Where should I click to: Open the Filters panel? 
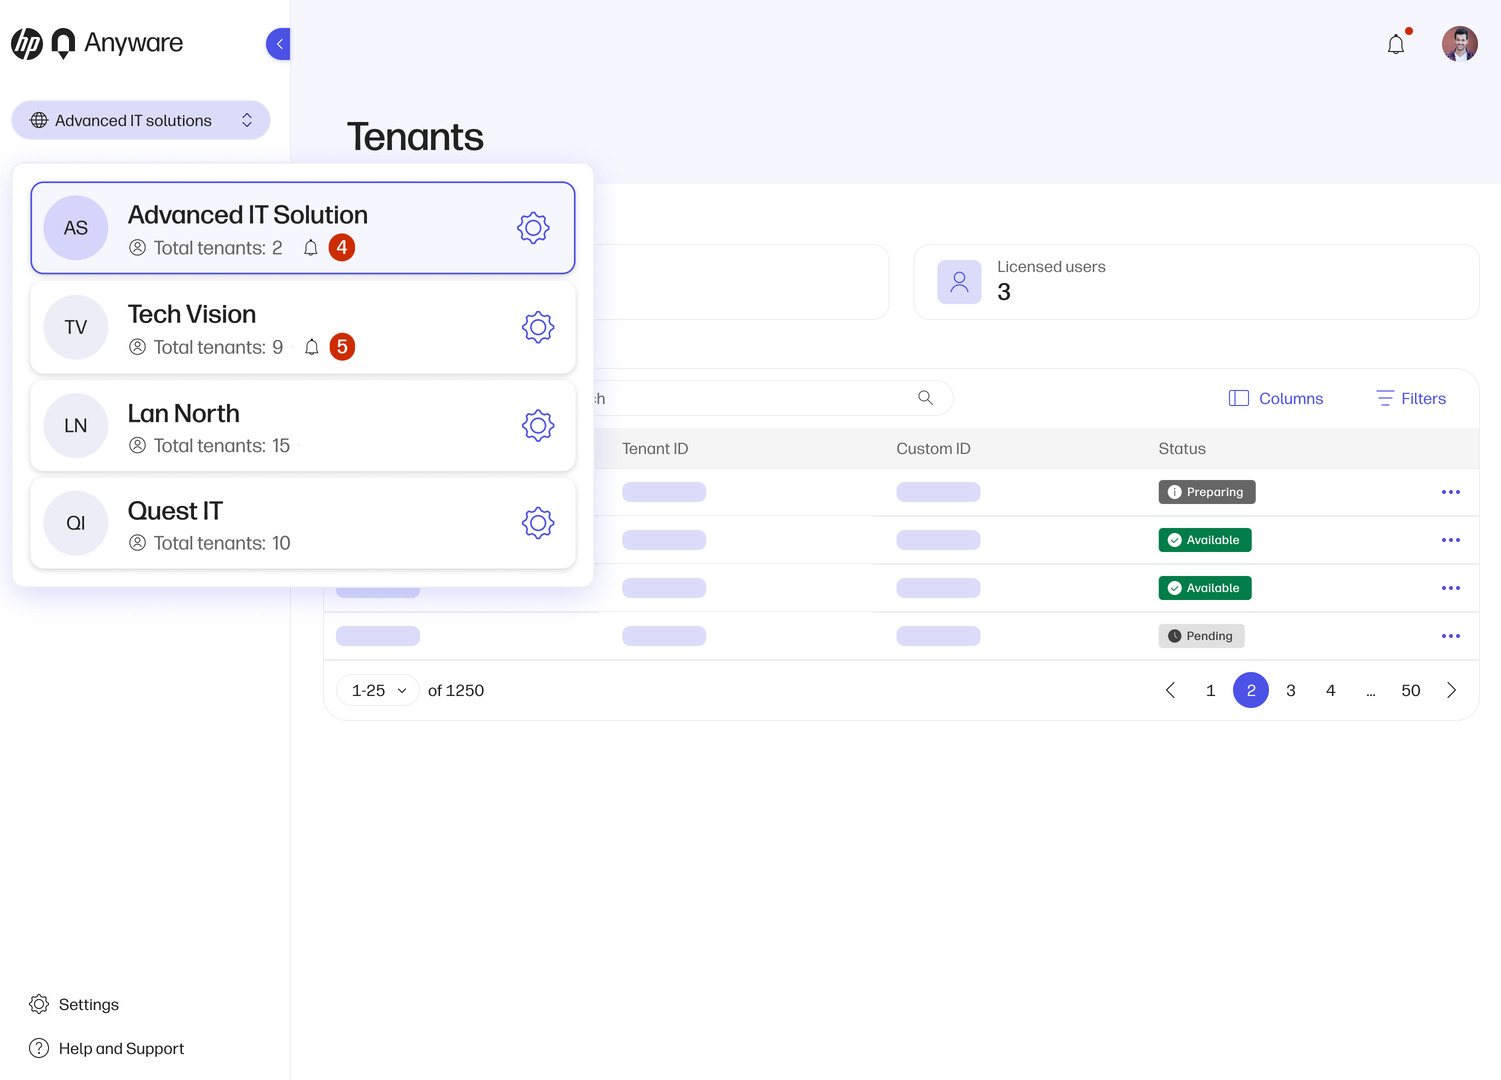pos(1411,398)
